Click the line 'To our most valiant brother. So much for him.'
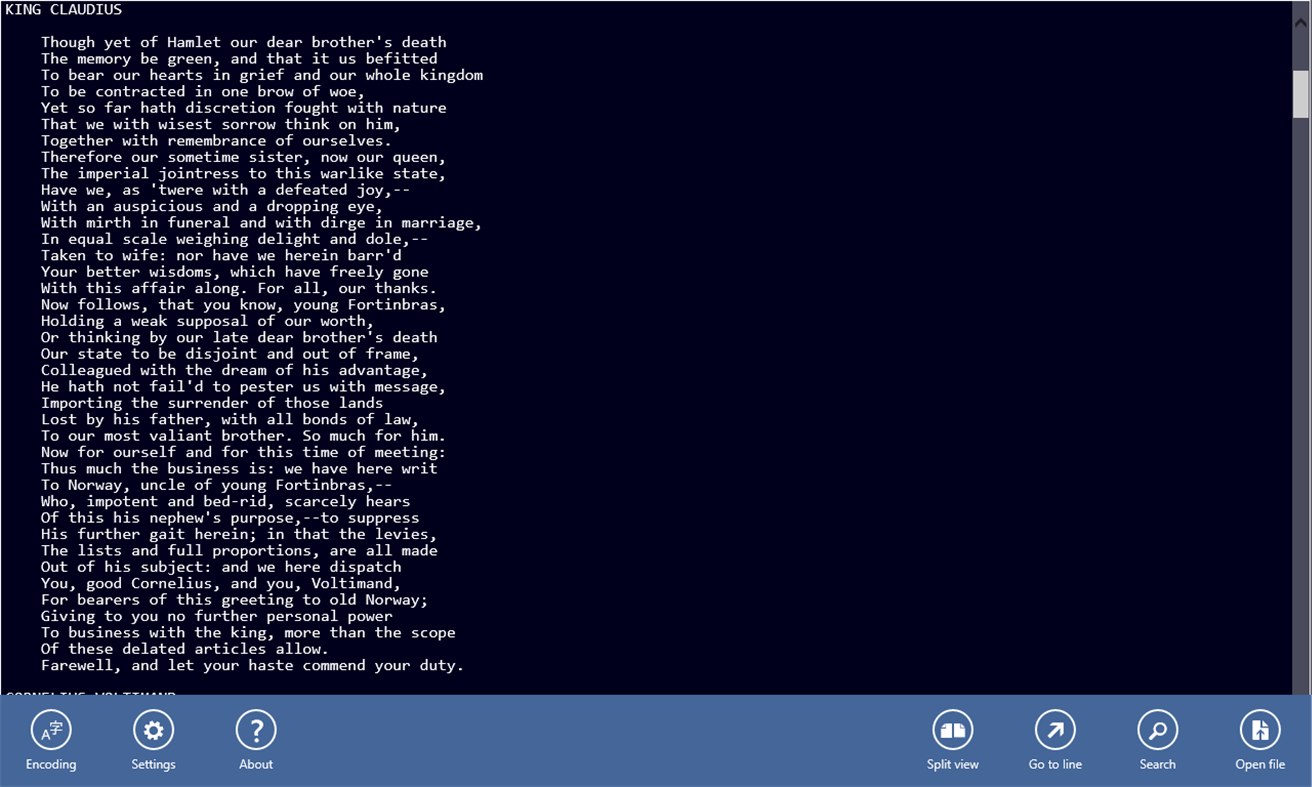The image size is (1312, 787). (244, 436)
